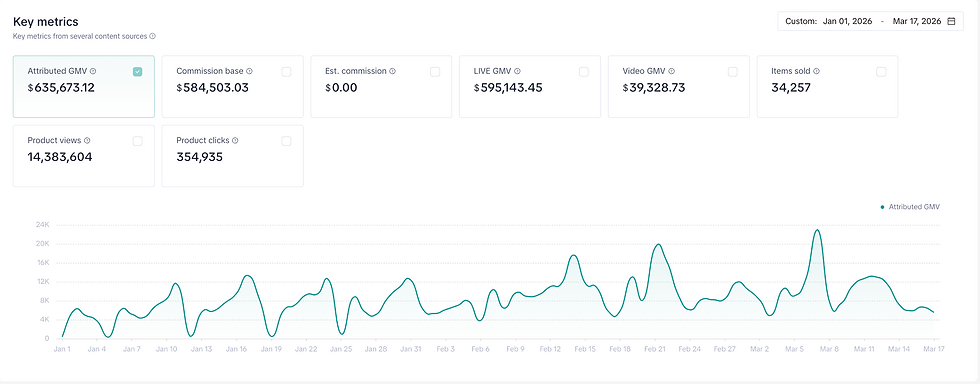This screenshot has height=384, width=980.
Task: Show LIVE GMV info tooltip icon
Action: point(518,71)
